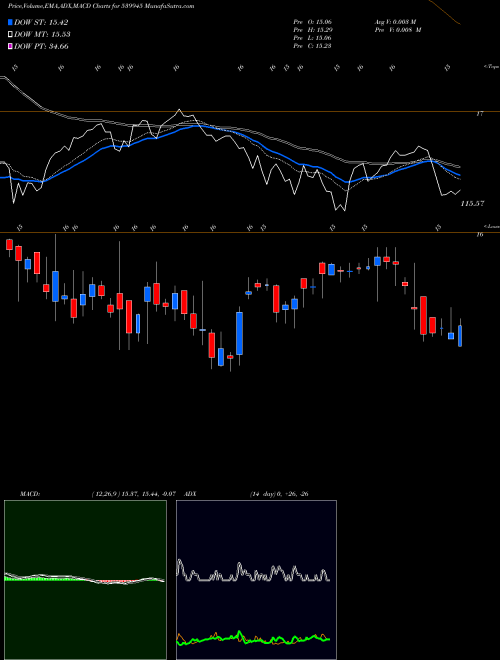
Task: Click the magenta DOW PT legend swatch
Action: click(10, 46)
